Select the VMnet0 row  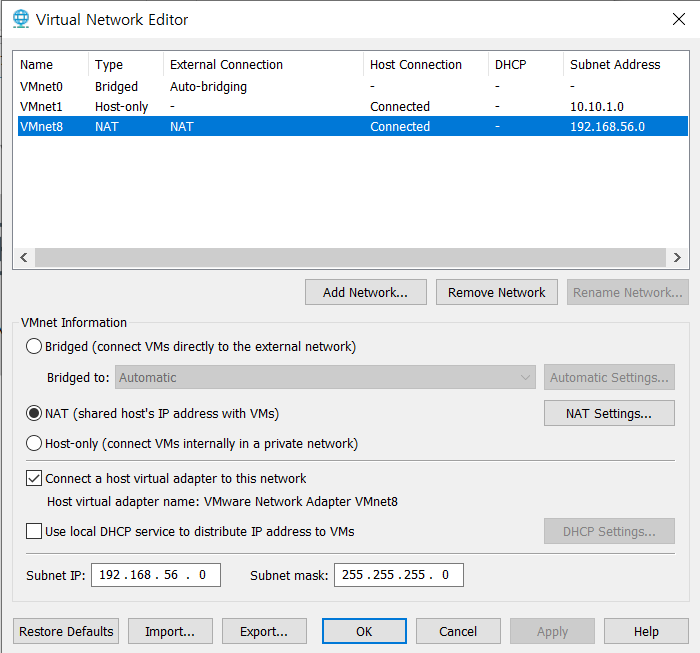coord(353,86)
